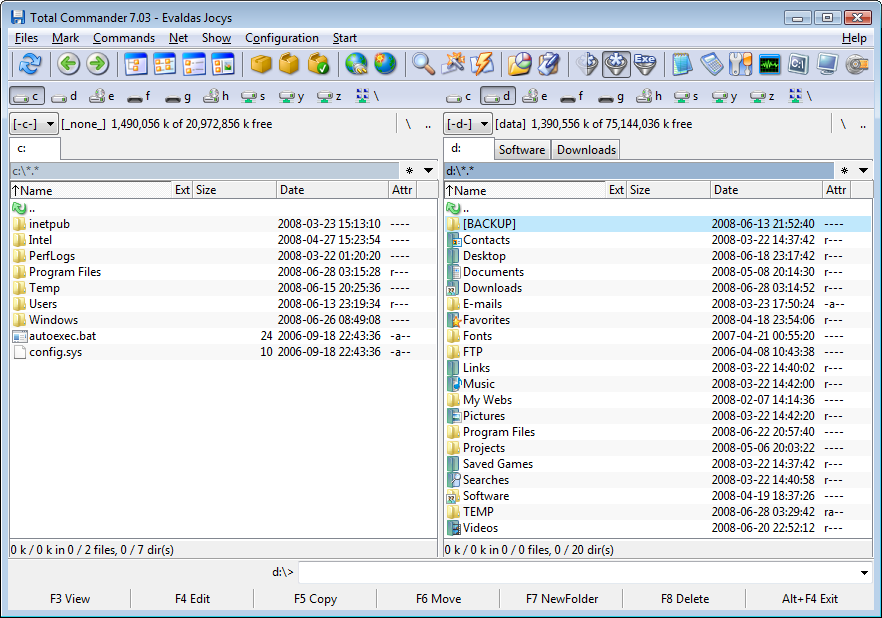882x618 pixels.
Task: Switch right panel to drive h
Action: click(649, 96)
